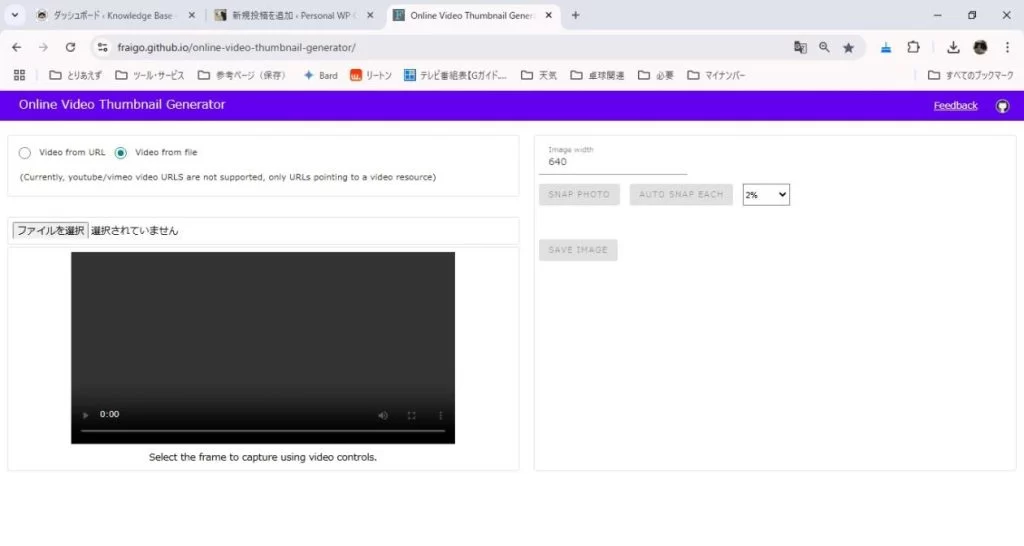Image resolution: width=1024 pixels, height=546 pixels.
Task: Open the GitHub icon in purple header
Action: coord(1002,106)
